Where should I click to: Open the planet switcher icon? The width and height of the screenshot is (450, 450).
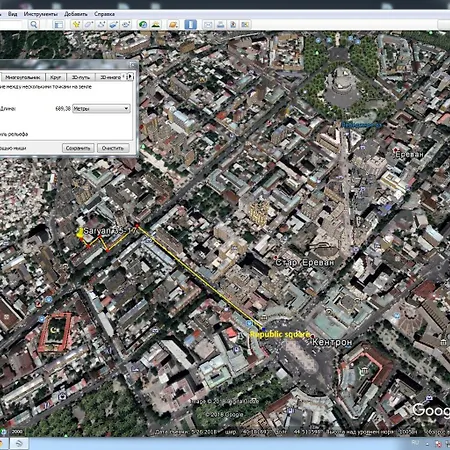(x=173, y=24)
